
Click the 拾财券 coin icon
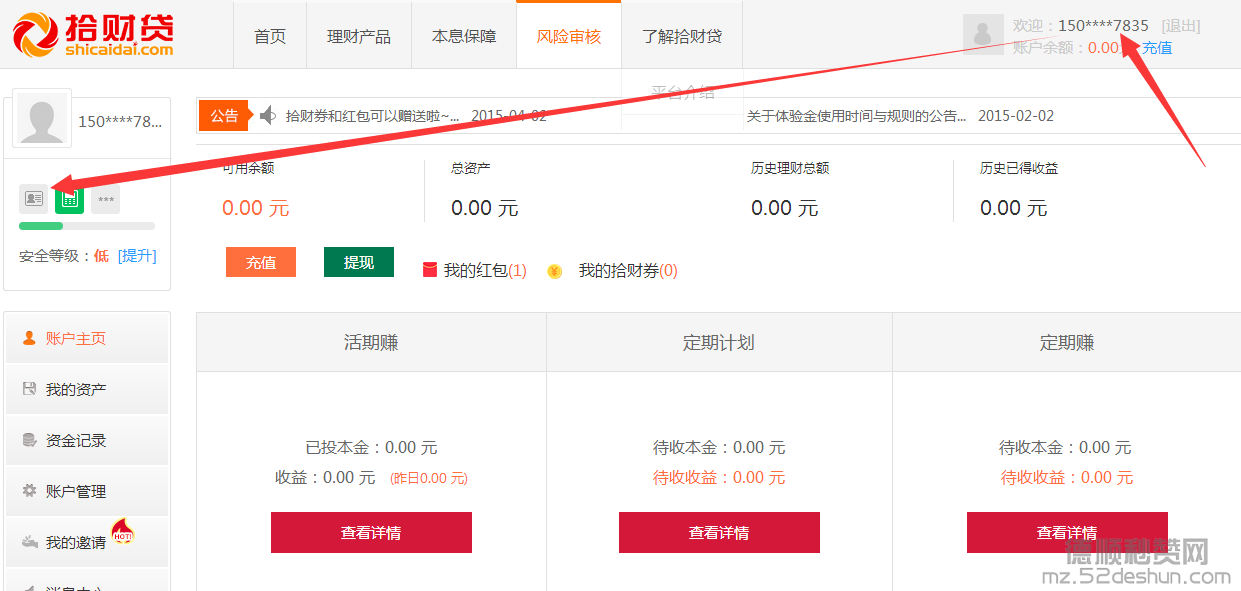point(556,271)
